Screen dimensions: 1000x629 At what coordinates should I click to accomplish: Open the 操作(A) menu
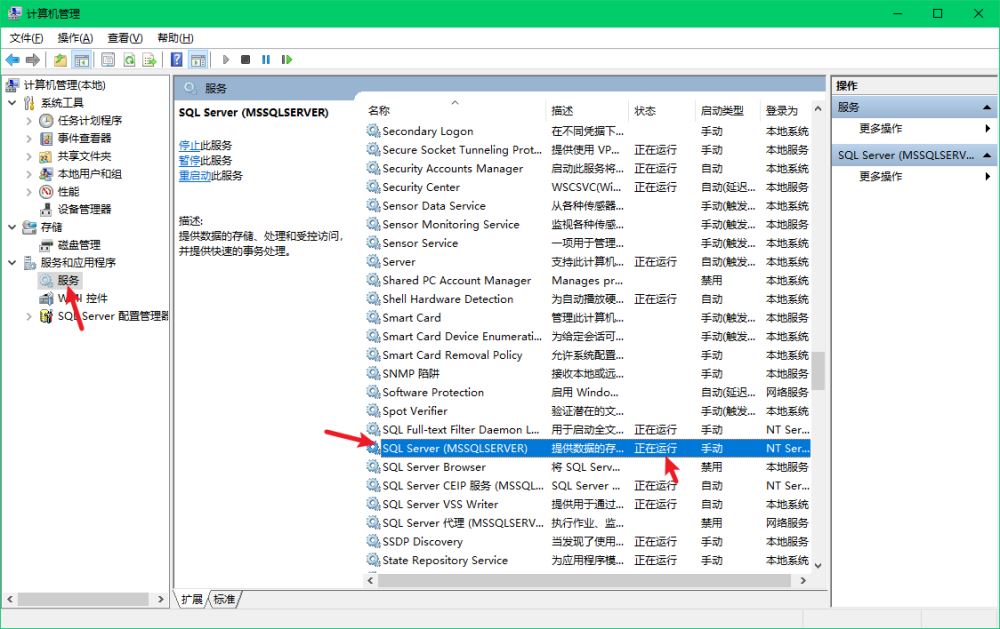point(75,38)
